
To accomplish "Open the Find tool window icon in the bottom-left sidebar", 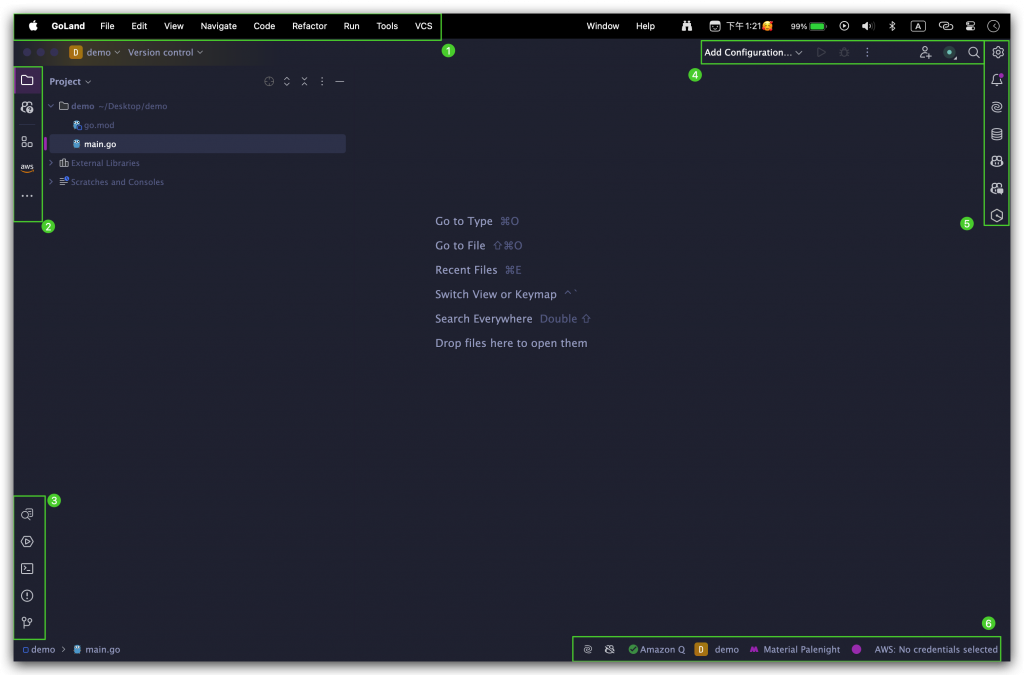I will click(27, 514).
